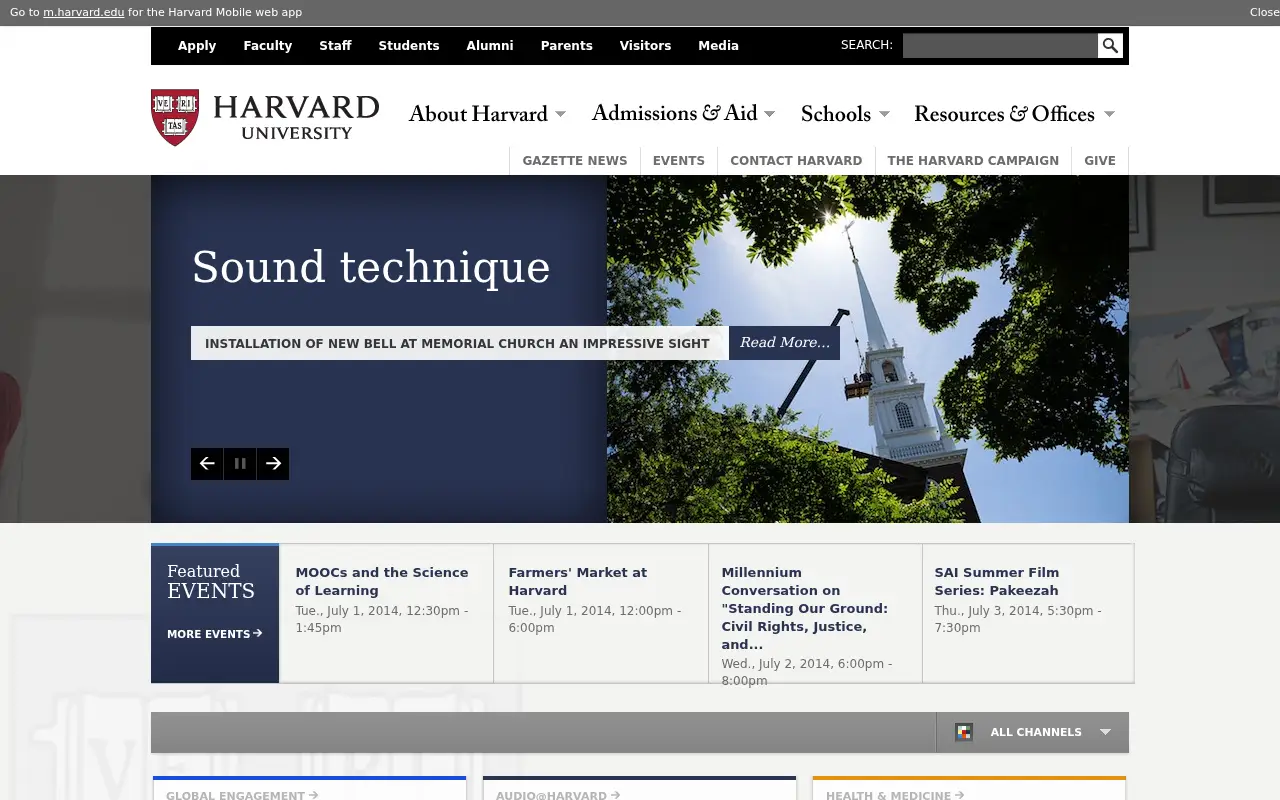
Task: Open the Global Engagement channel
Action: tap(242, 795)
